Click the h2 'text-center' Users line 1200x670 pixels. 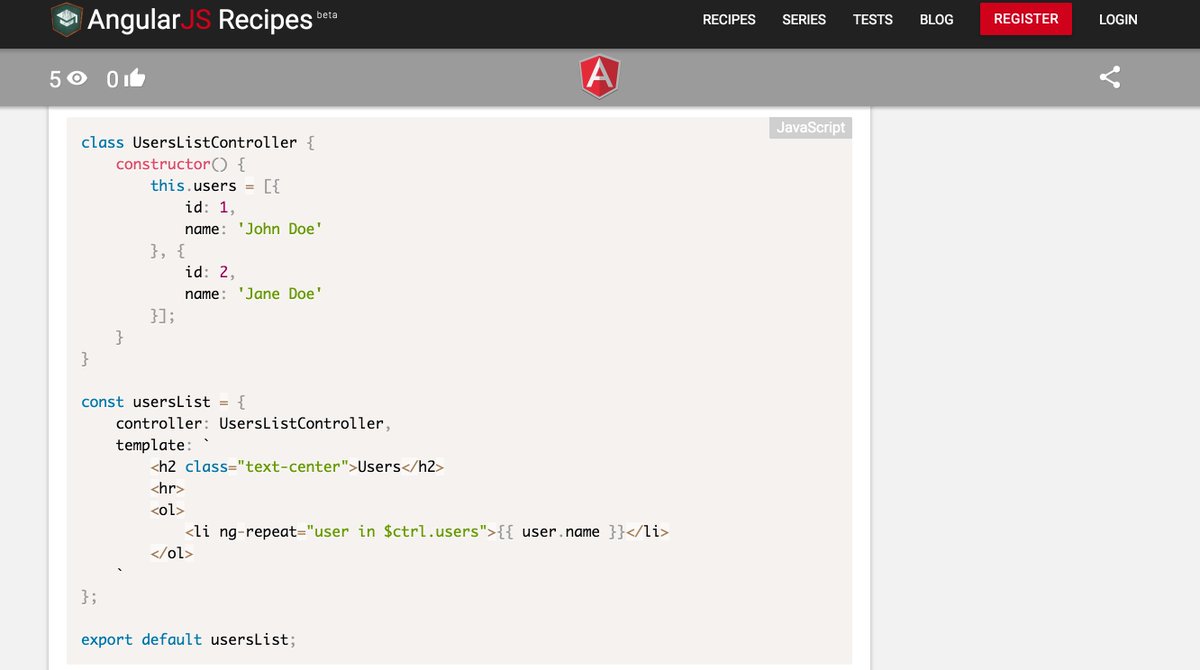pos(297,467)
